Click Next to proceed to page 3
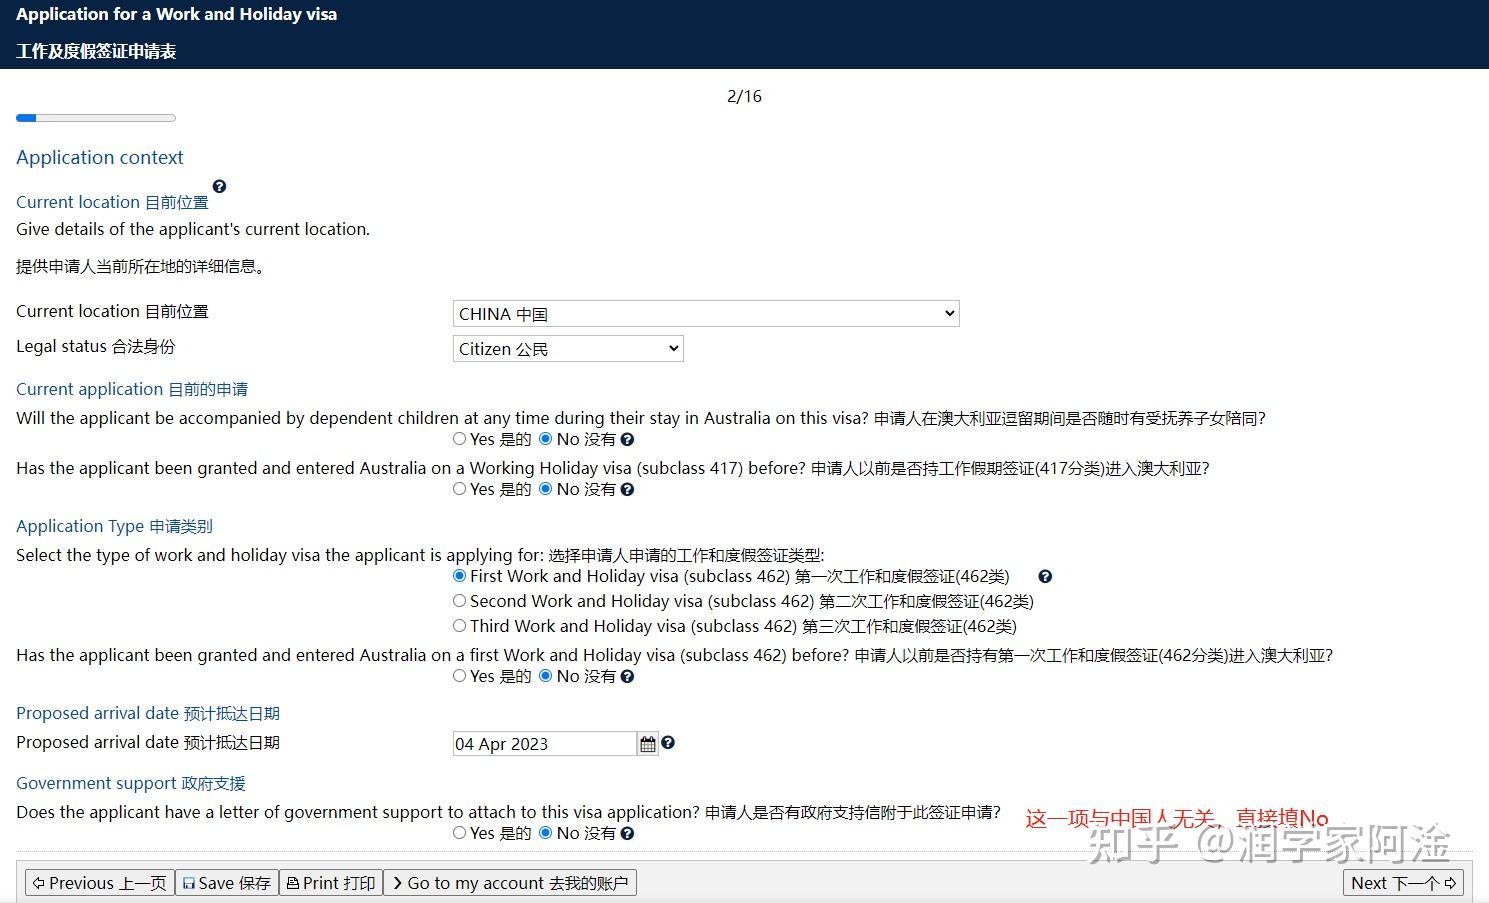 [1402, 883]
